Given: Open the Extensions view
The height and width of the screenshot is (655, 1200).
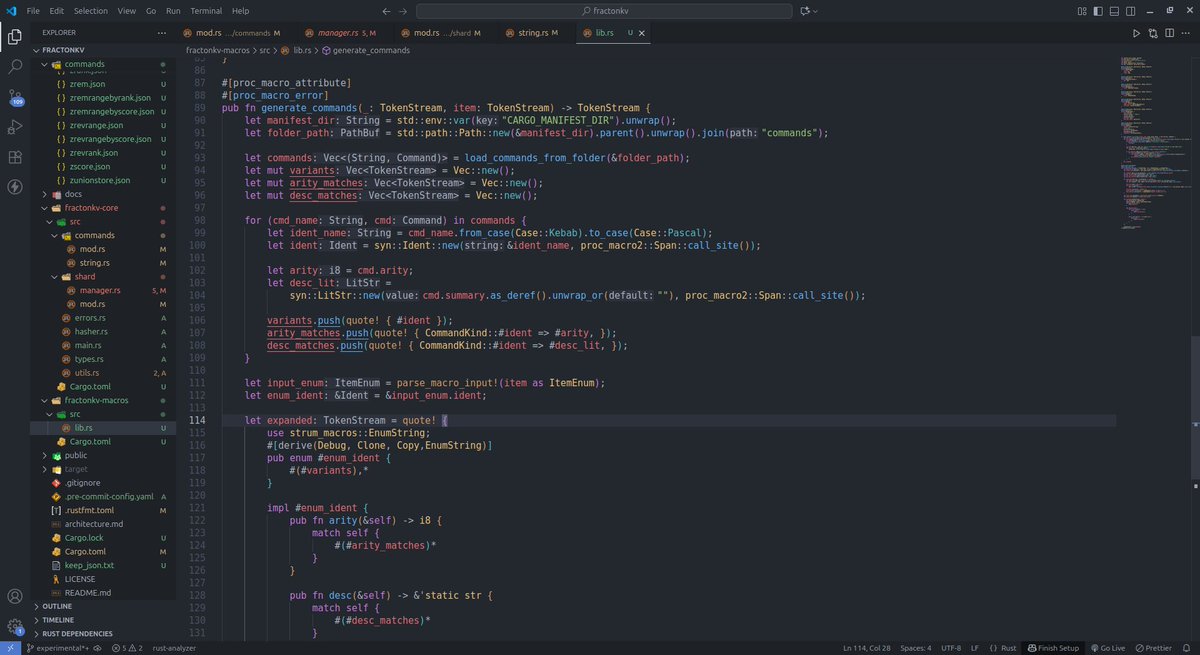Looking at the screenshot, I should click(15, 157).
